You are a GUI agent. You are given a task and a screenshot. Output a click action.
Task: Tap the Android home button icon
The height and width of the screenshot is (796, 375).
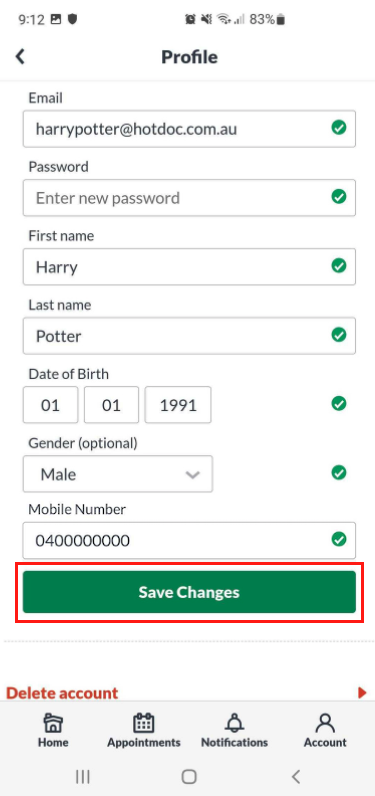point(189,776)
